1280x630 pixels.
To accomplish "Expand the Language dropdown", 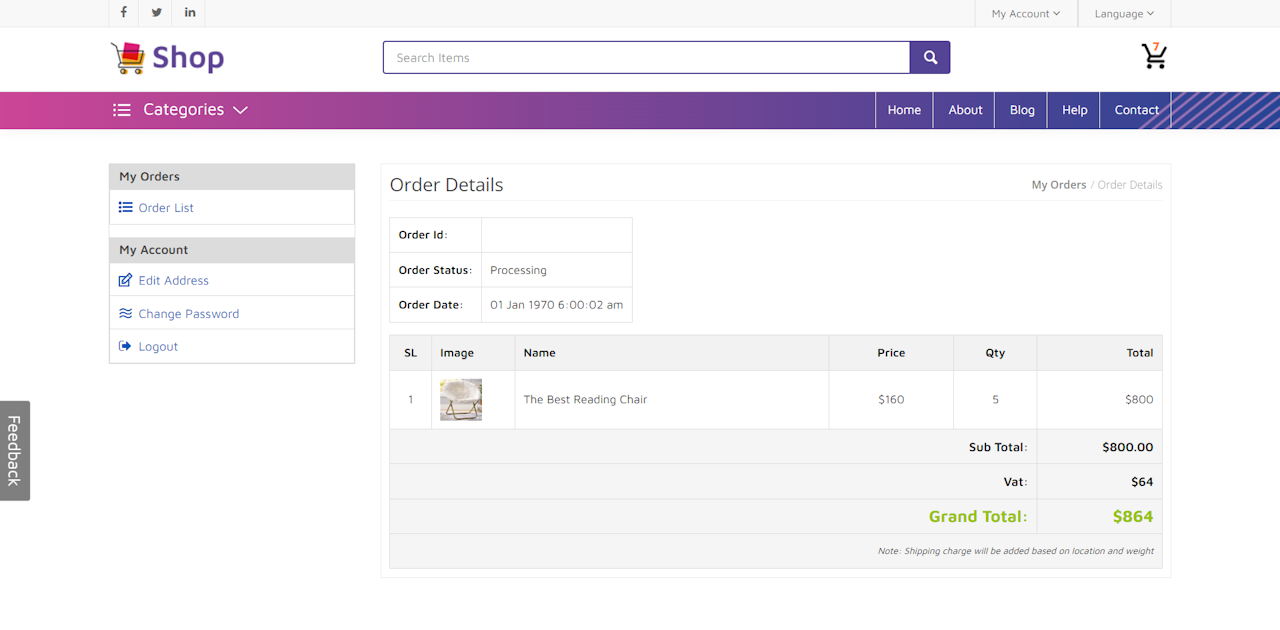I will (x=1124, y=13).
